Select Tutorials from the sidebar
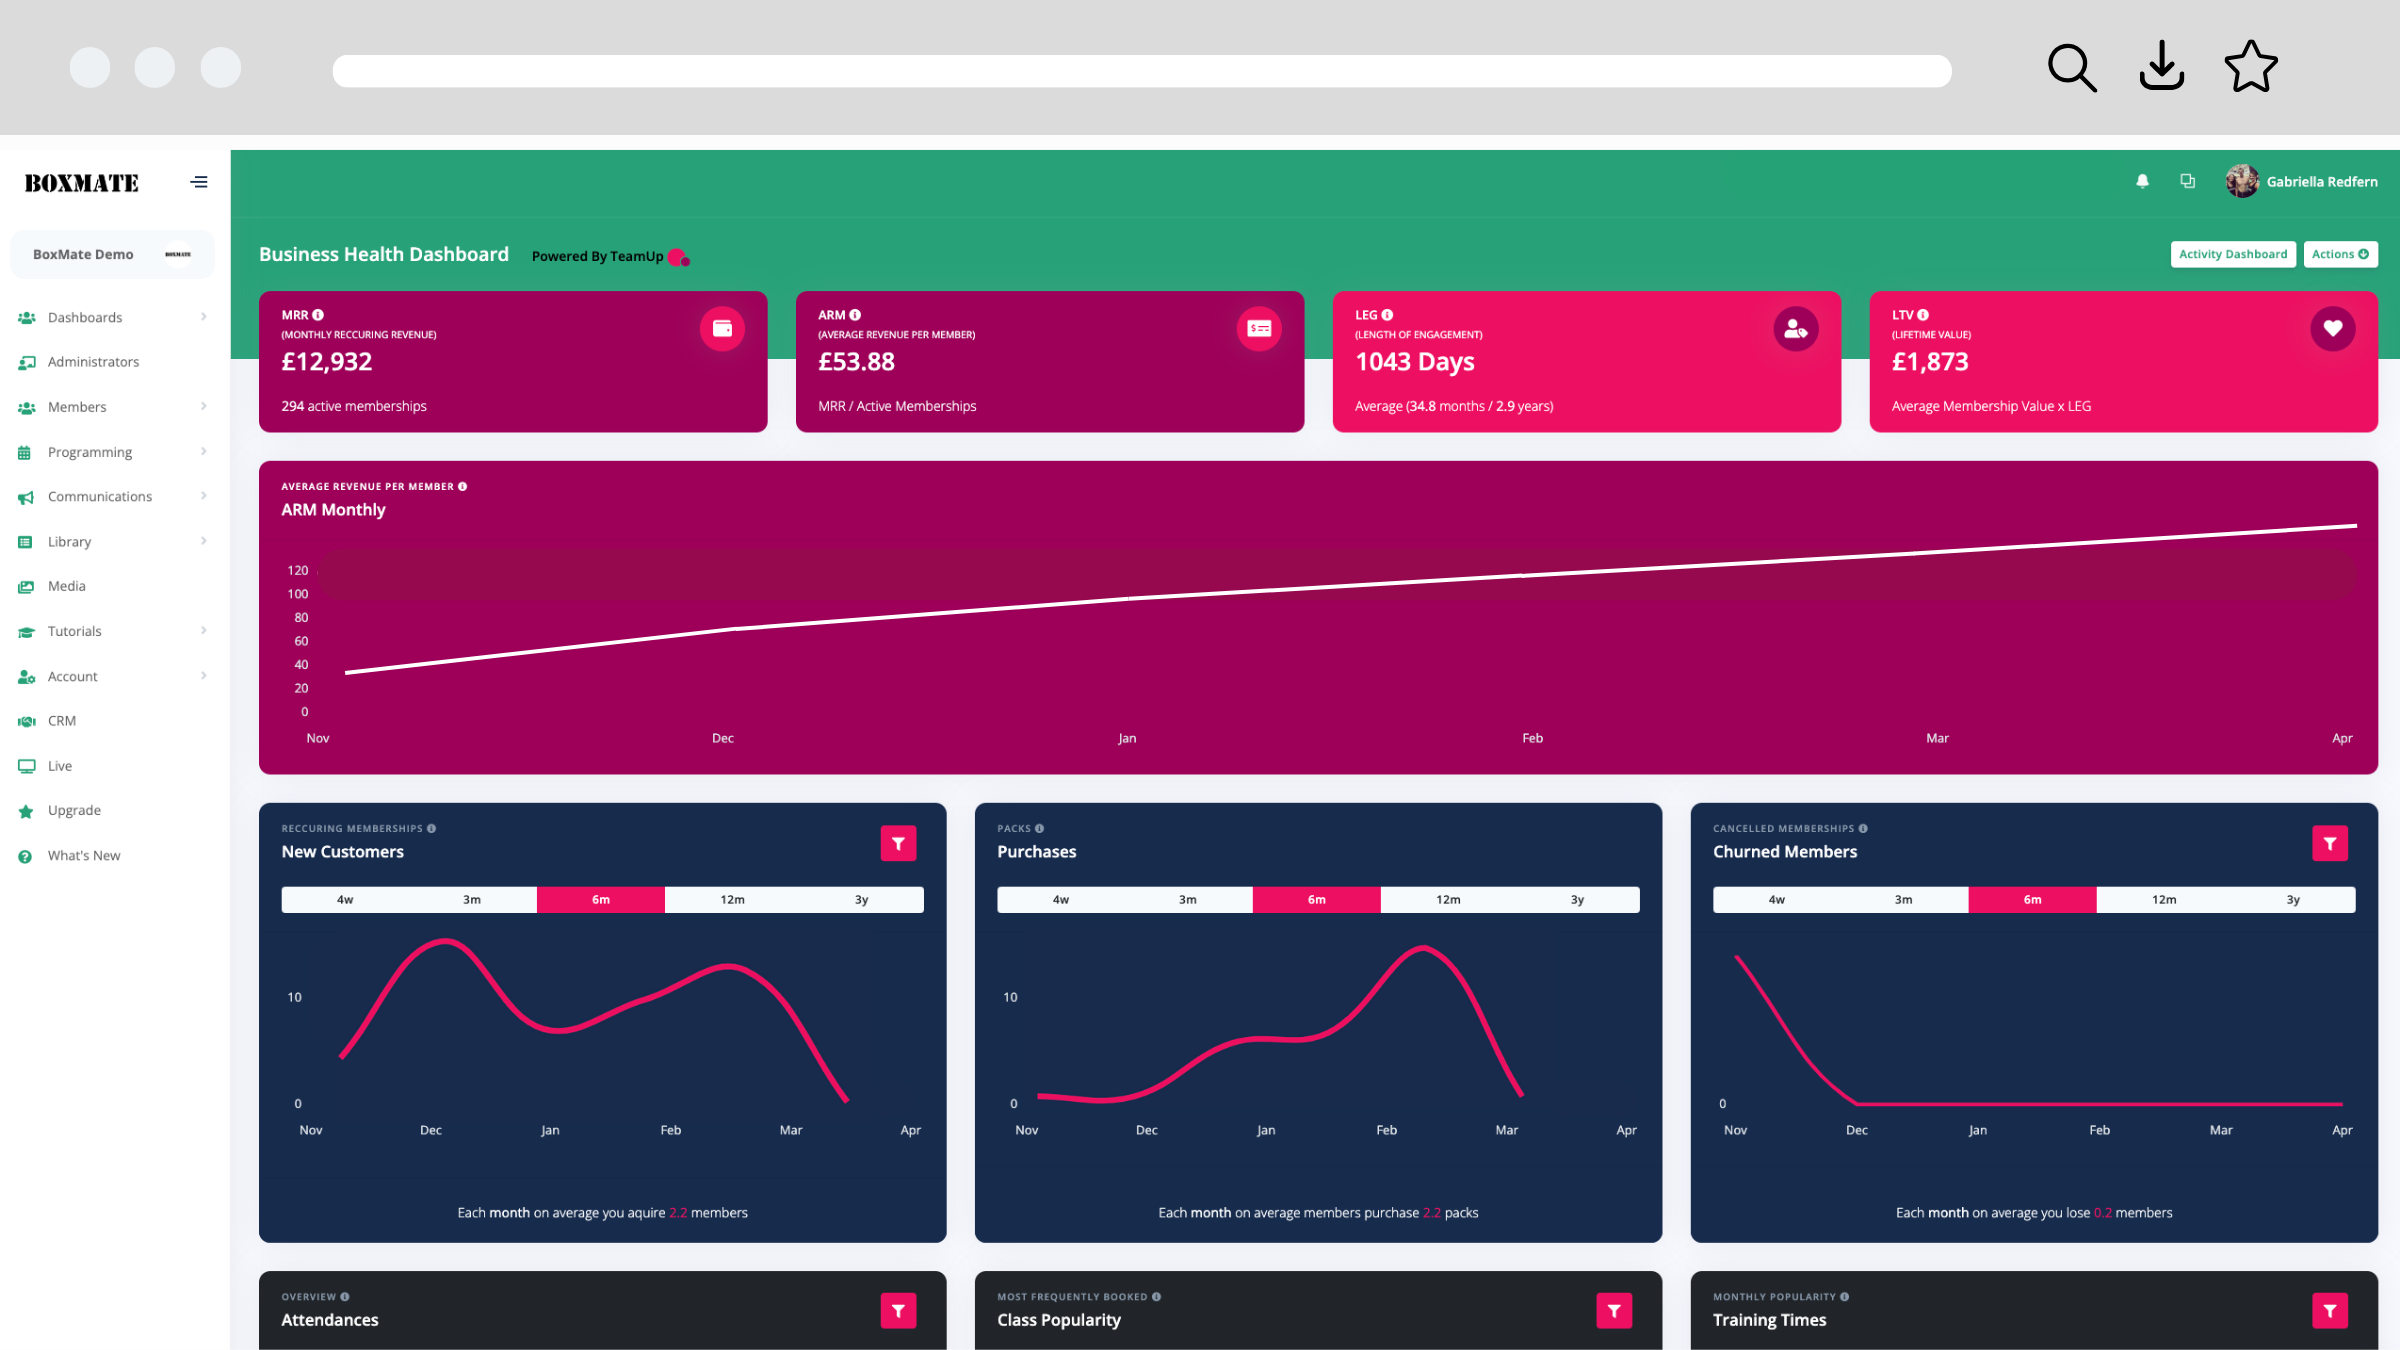 point(74,630)
